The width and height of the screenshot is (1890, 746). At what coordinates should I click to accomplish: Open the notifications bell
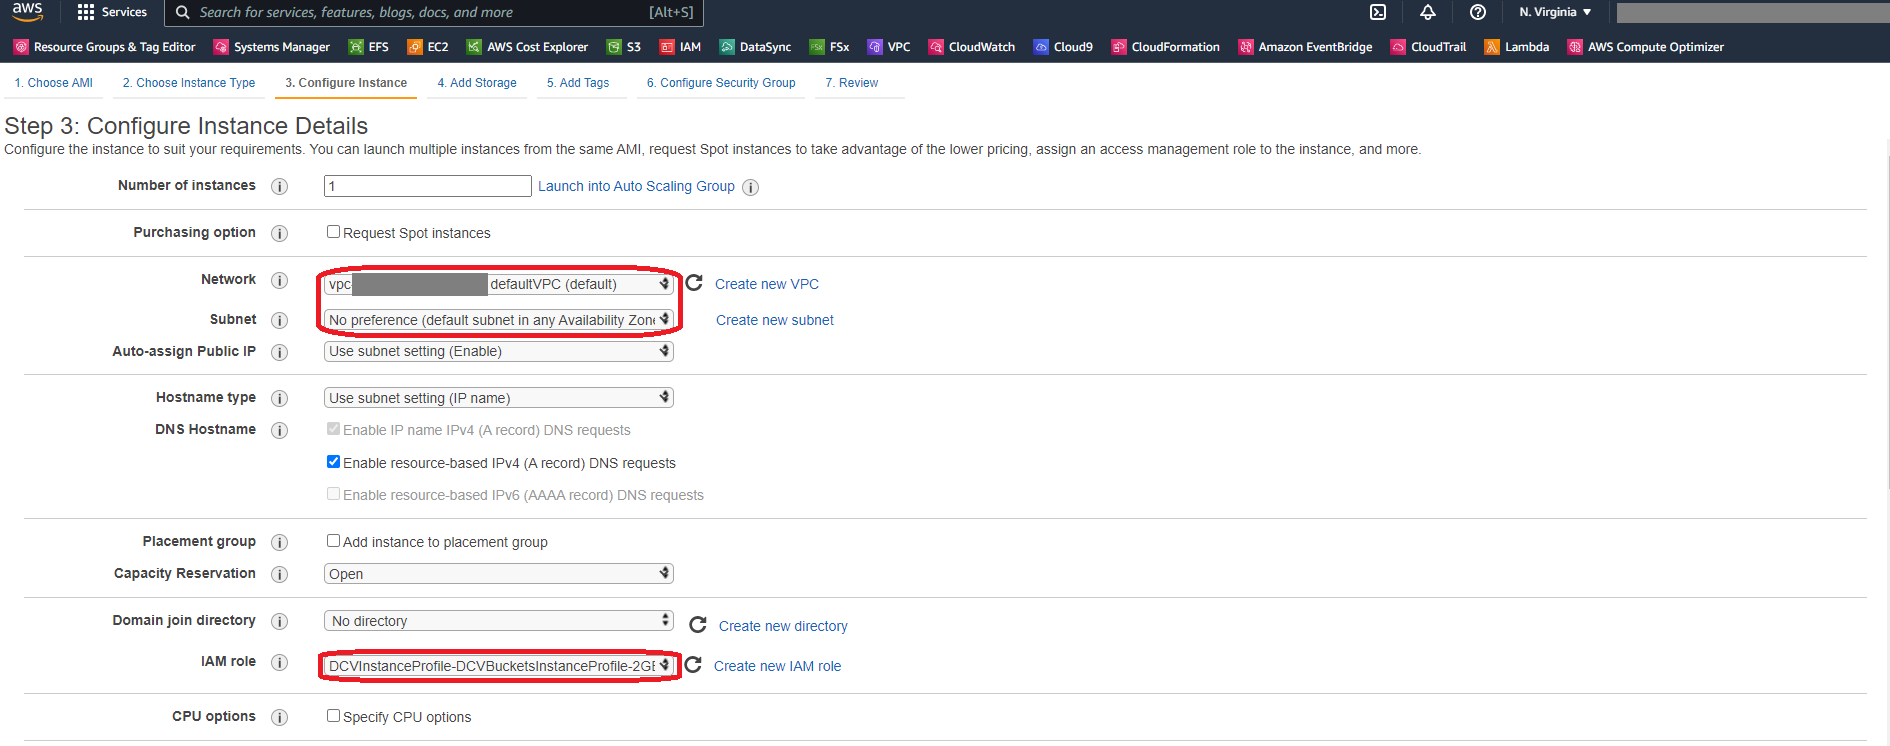(1428, 12)
